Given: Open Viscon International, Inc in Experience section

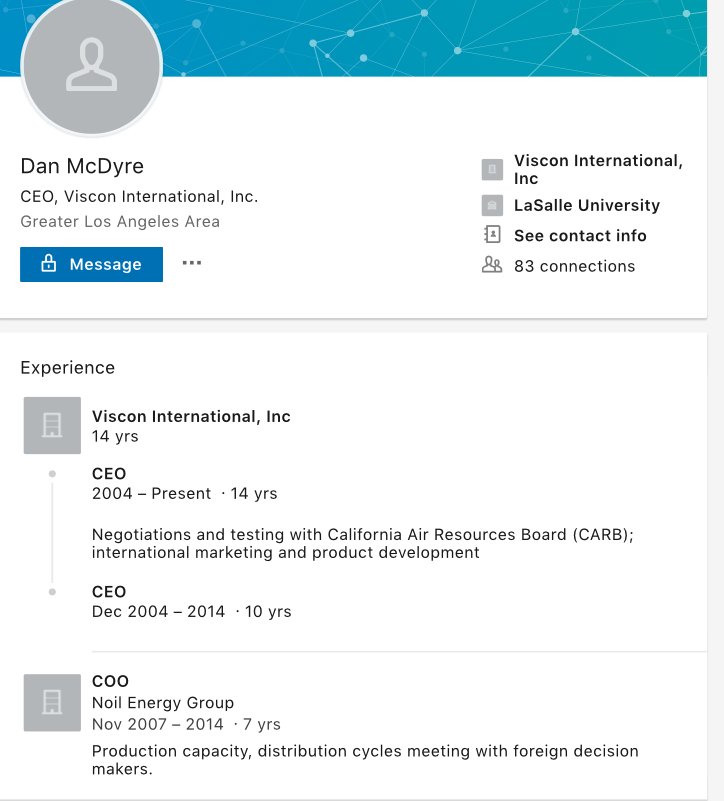Looking at the screenshot, I should [x=191, y=416].
